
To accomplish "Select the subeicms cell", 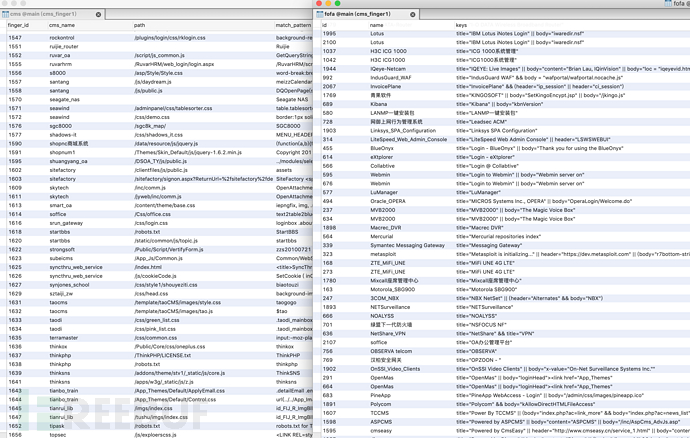I will pyautogui.click(x=61, y=258).
